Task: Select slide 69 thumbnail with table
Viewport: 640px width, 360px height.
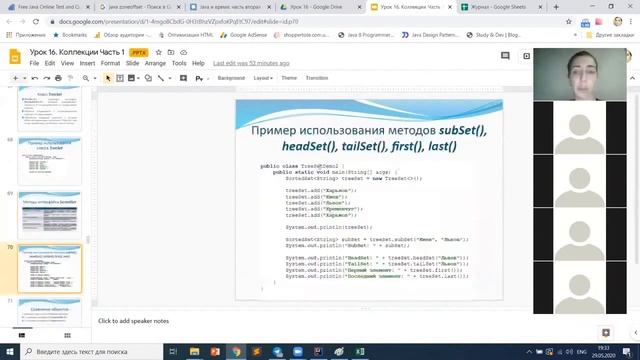Action: click(x=49, y=215)
